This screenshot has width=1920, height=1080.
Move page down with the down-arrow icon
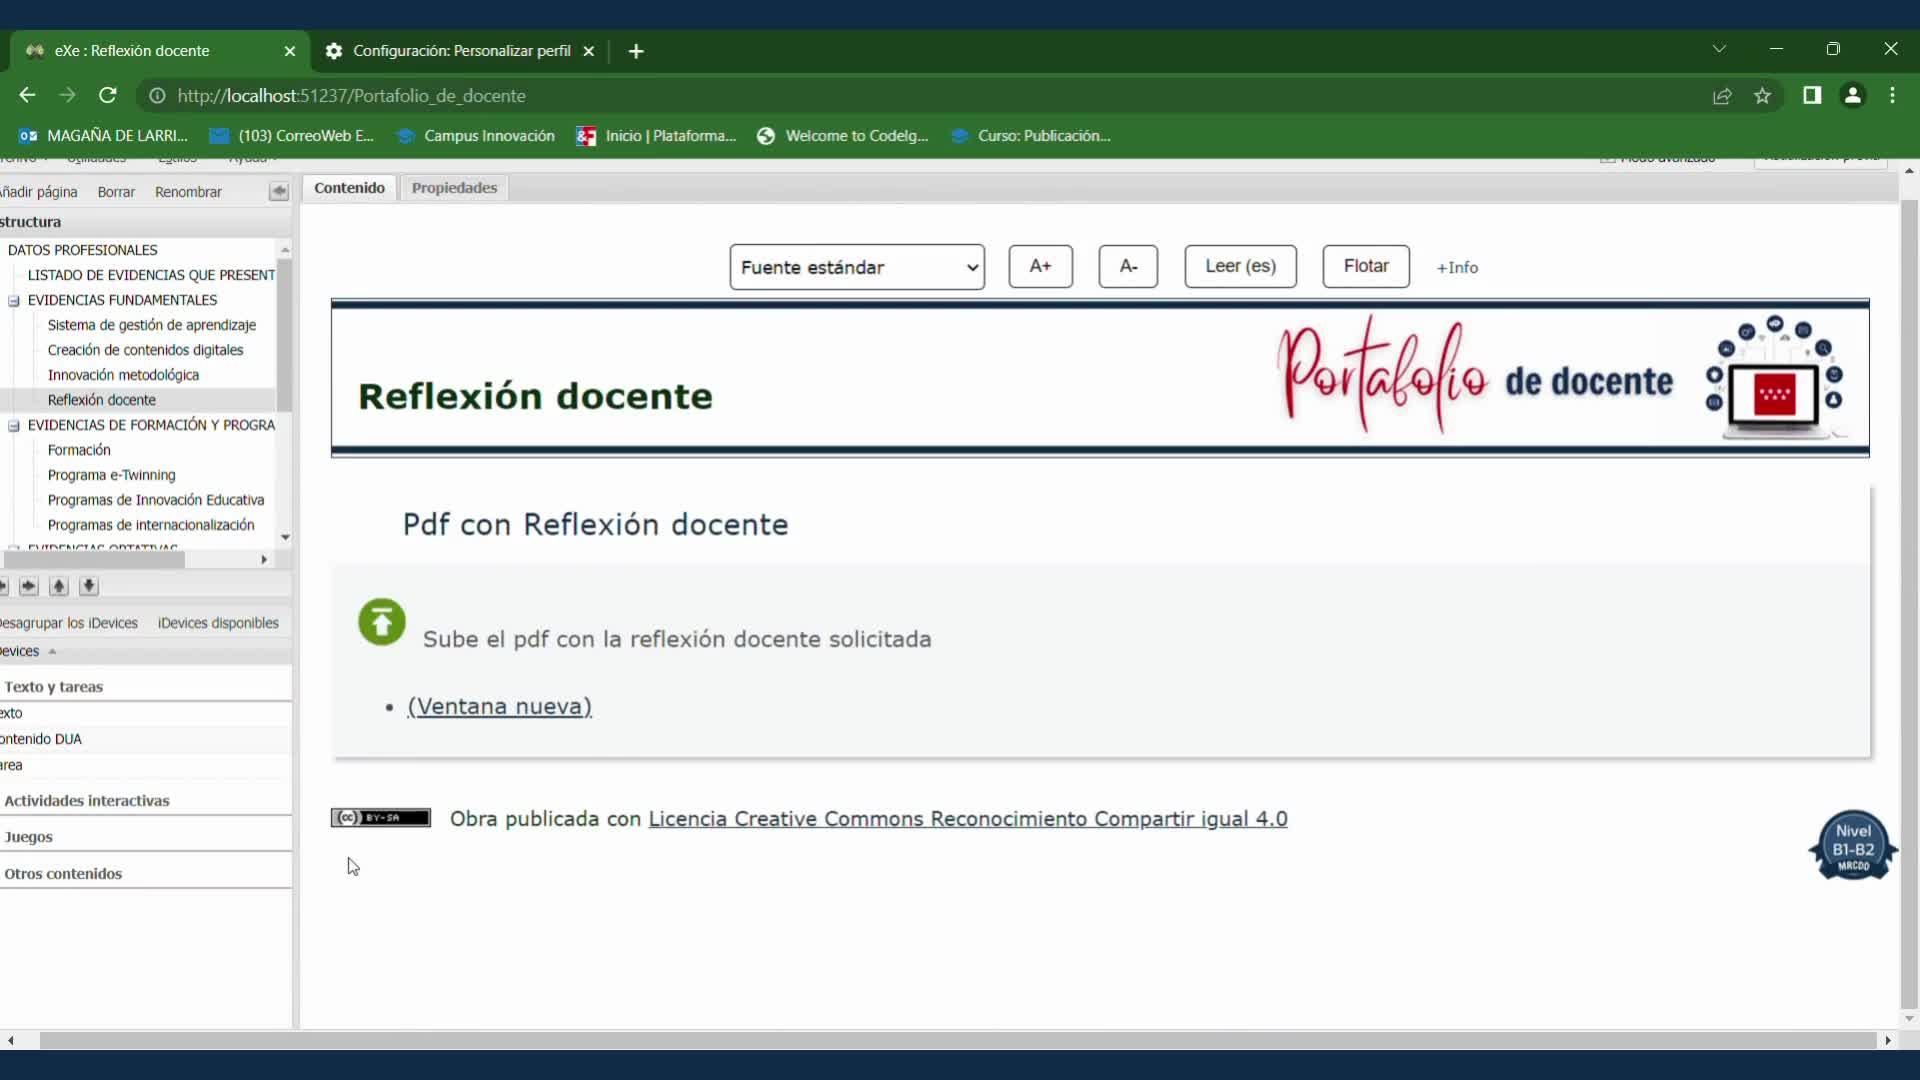pyautogui.click(x=89, y=587)
